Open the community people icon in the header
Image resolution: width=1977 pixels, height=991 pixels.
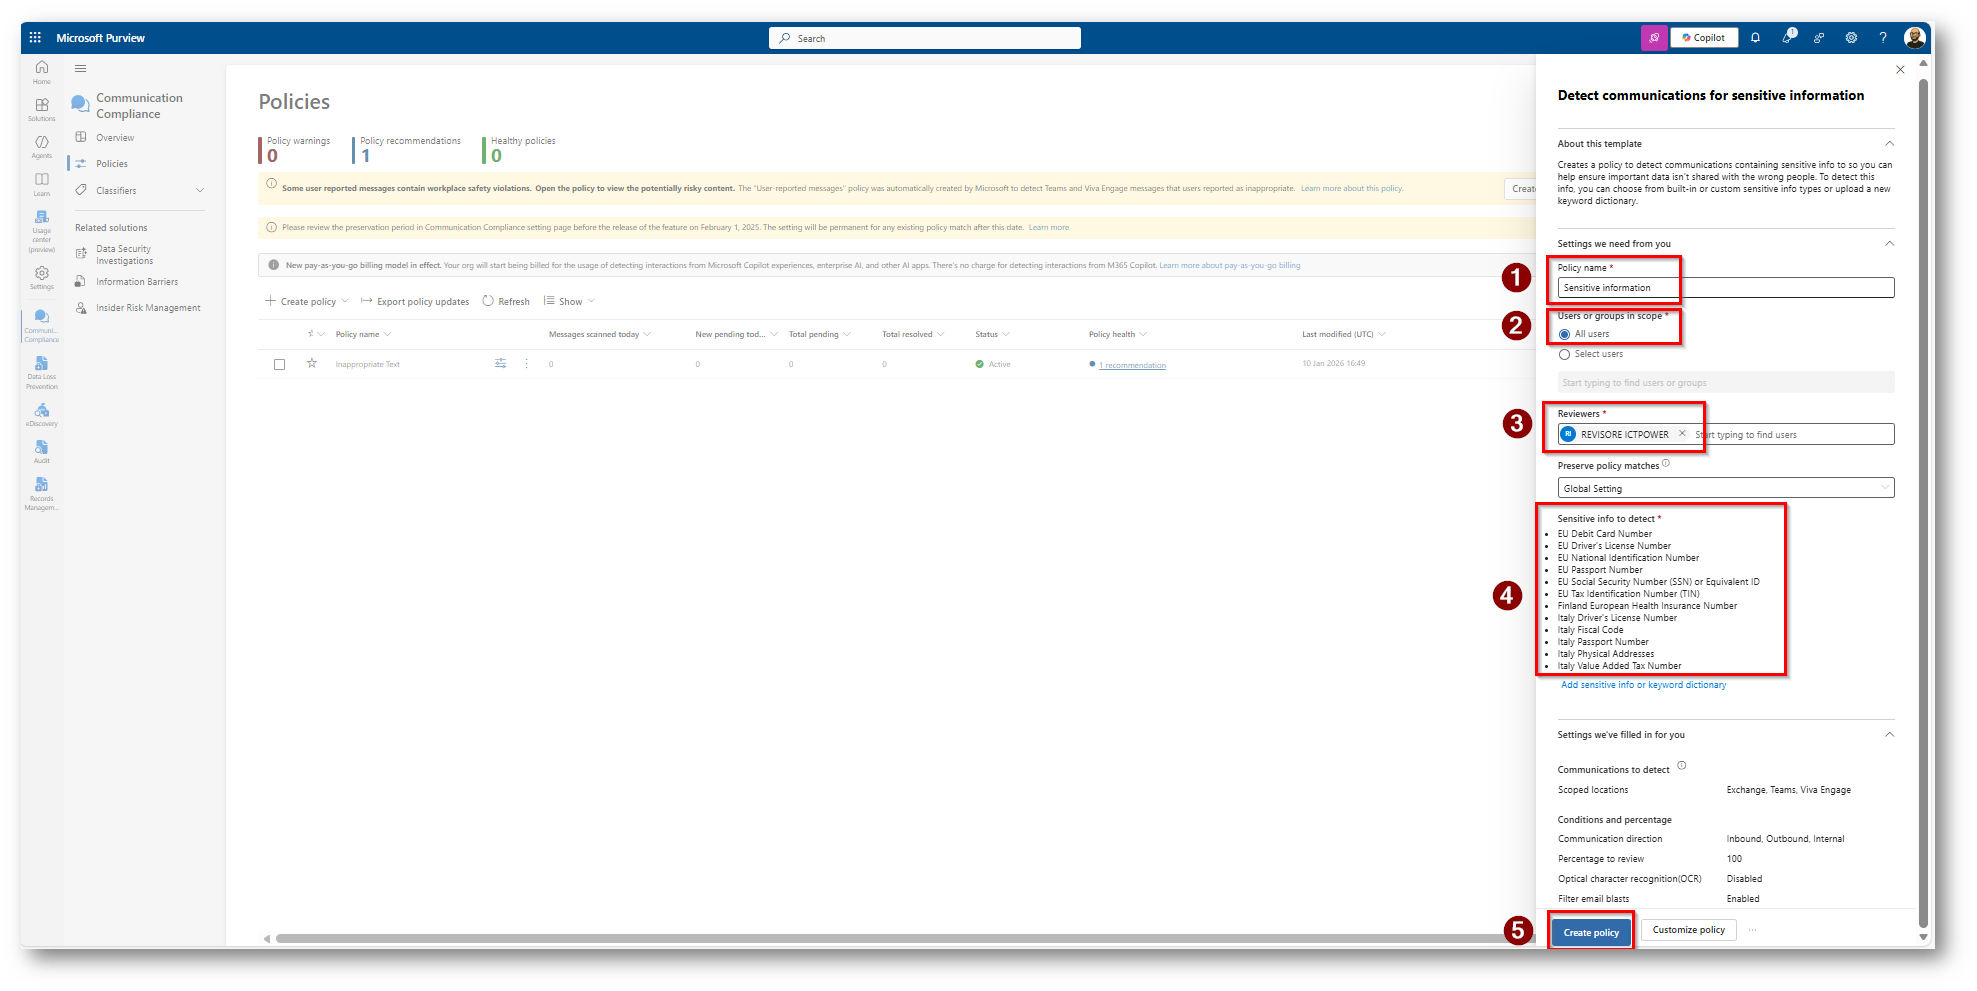pos(1819,38)
